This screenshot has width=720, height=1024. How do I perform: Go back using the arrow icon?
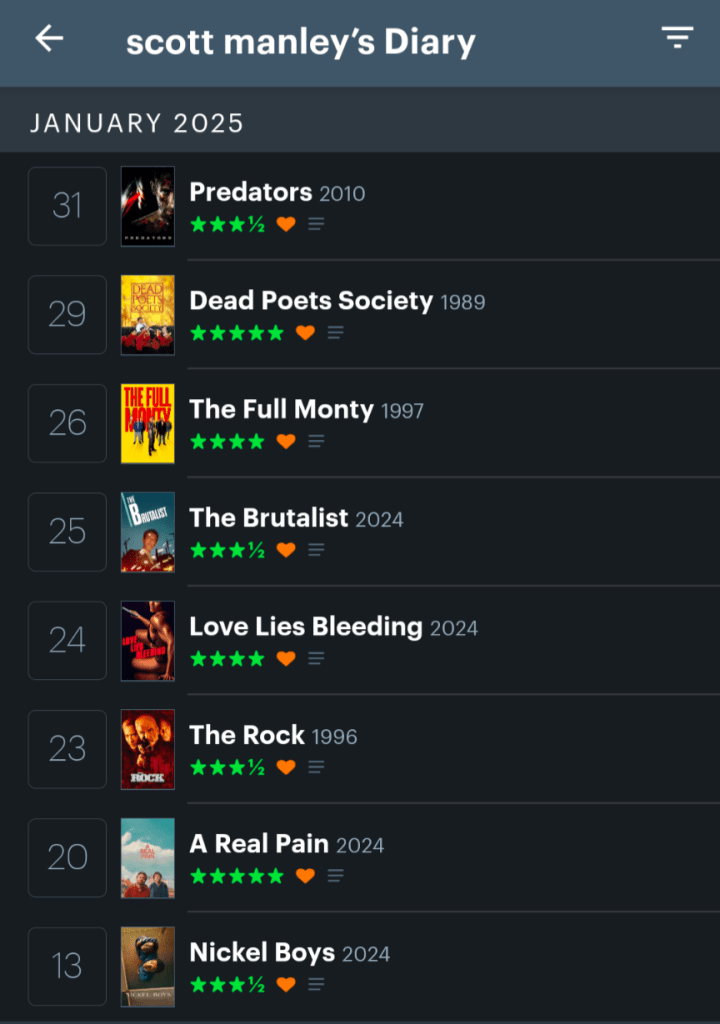point(49,39)
